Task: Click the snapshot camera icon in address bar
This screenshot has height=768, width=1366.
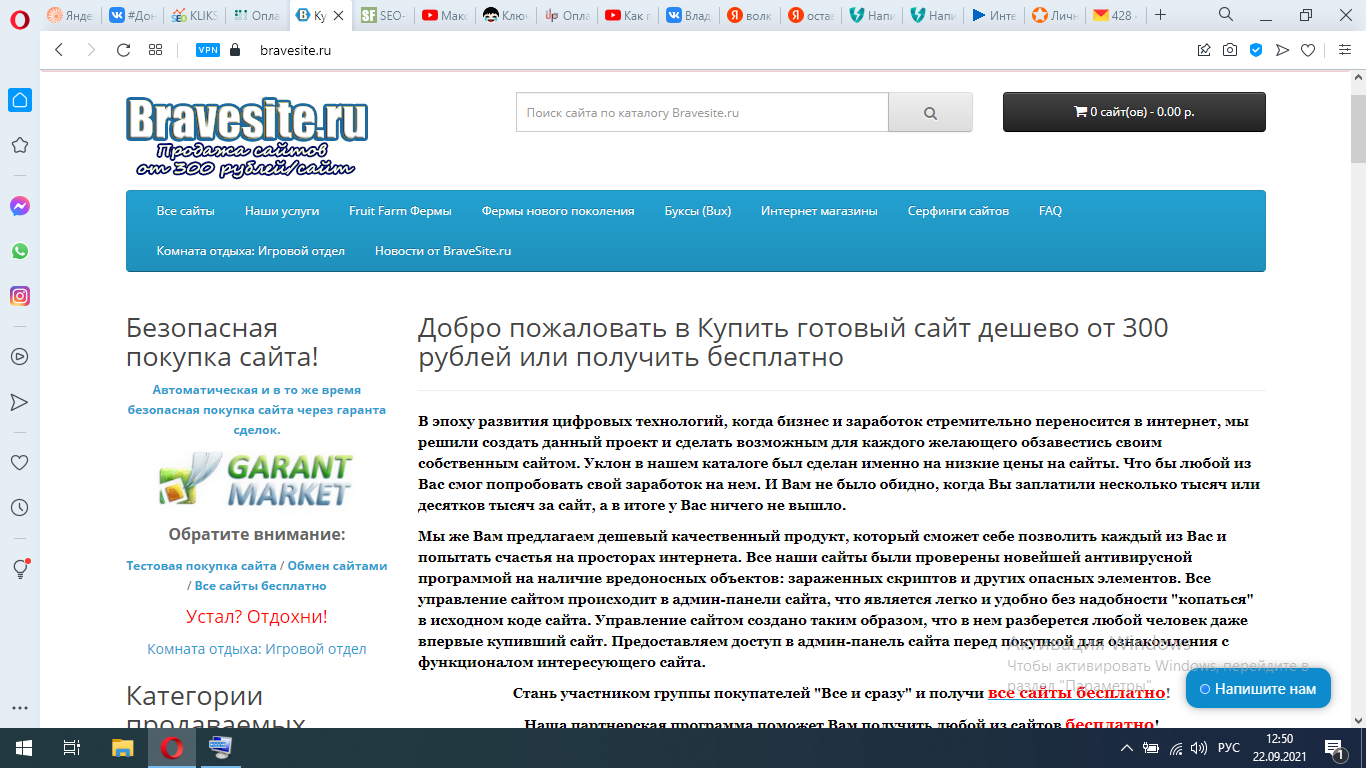Action: coord(1230,50)
